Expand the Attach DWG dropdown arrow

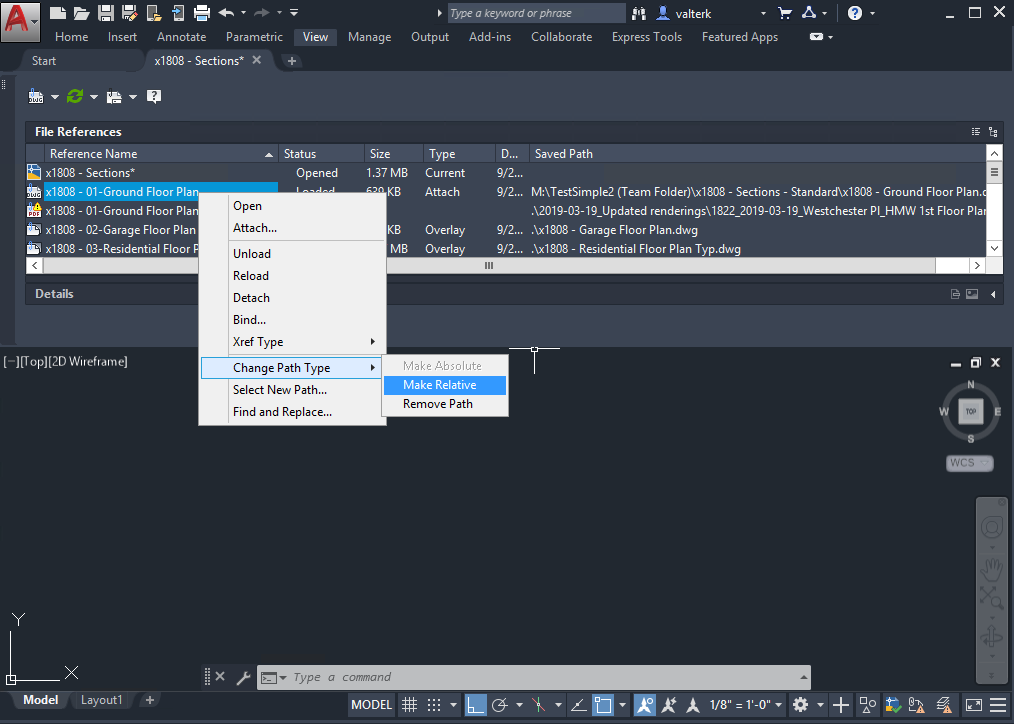[54, 97]
